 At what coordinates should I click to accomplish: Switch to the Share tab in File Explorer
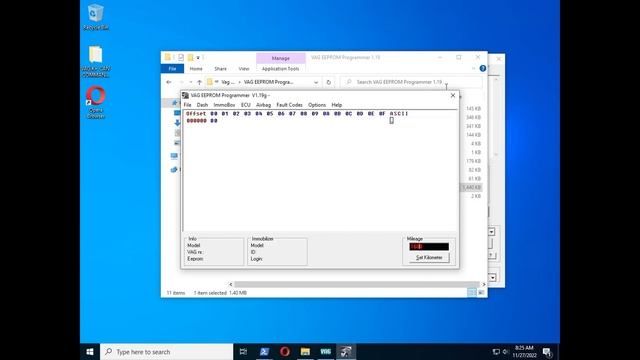point(220,69)
